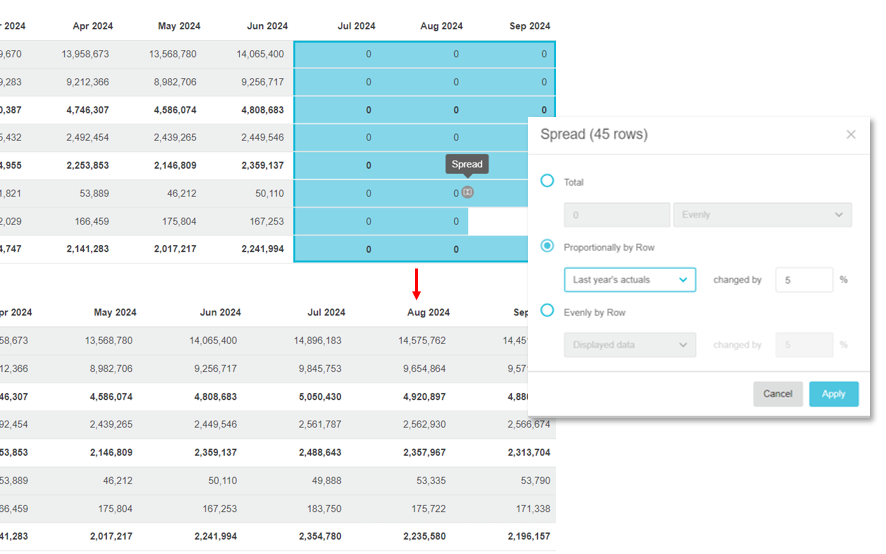
Task: Select the Aug 2024 header in the top table
Action: (x=442, y=26)
